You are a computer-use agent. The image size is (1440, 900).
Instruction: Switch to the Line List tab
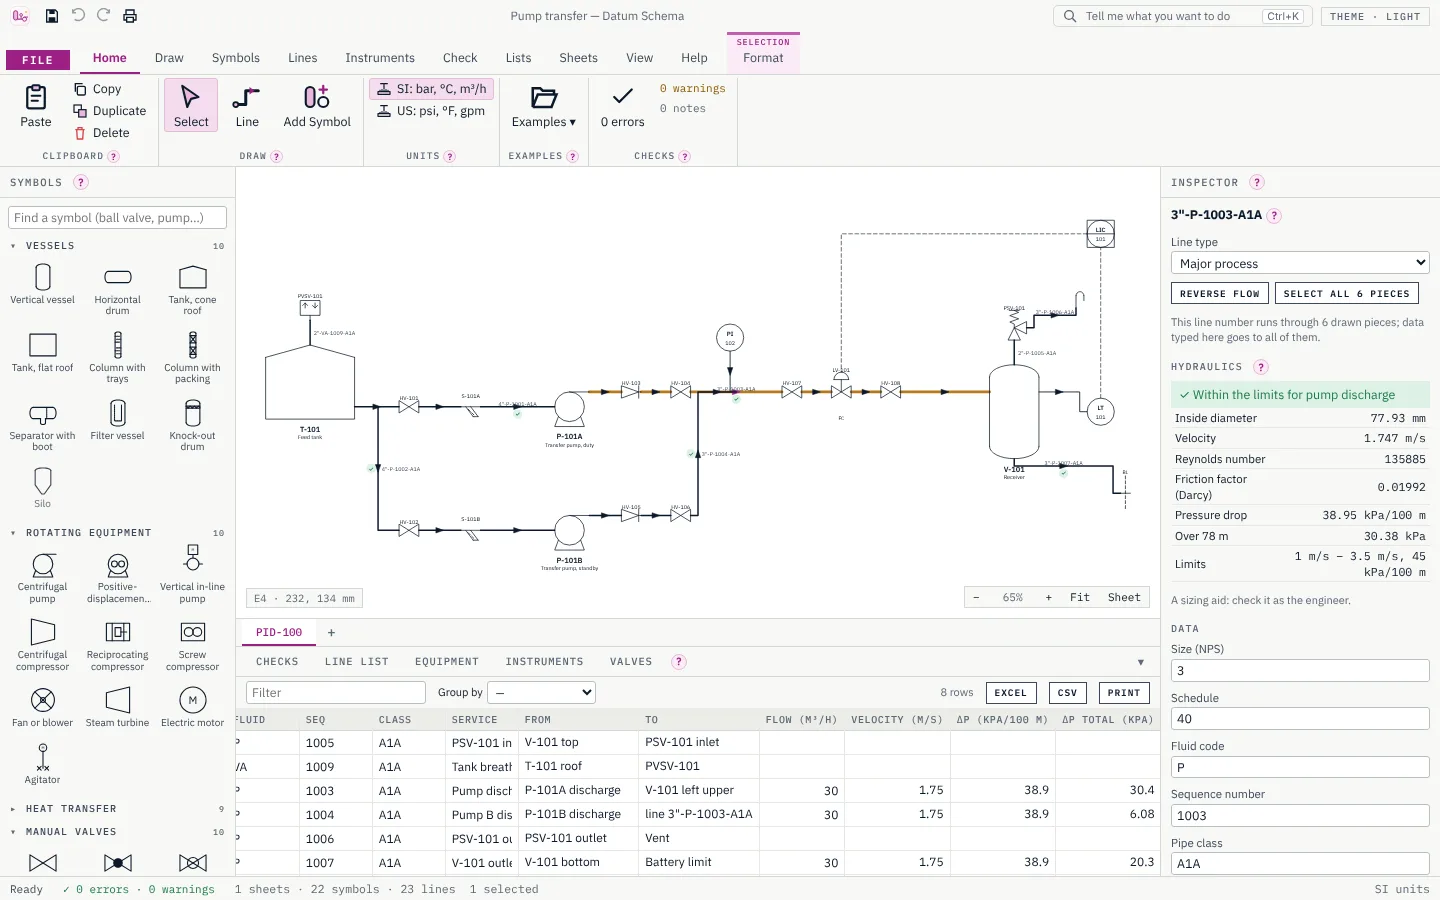[356, 662]
